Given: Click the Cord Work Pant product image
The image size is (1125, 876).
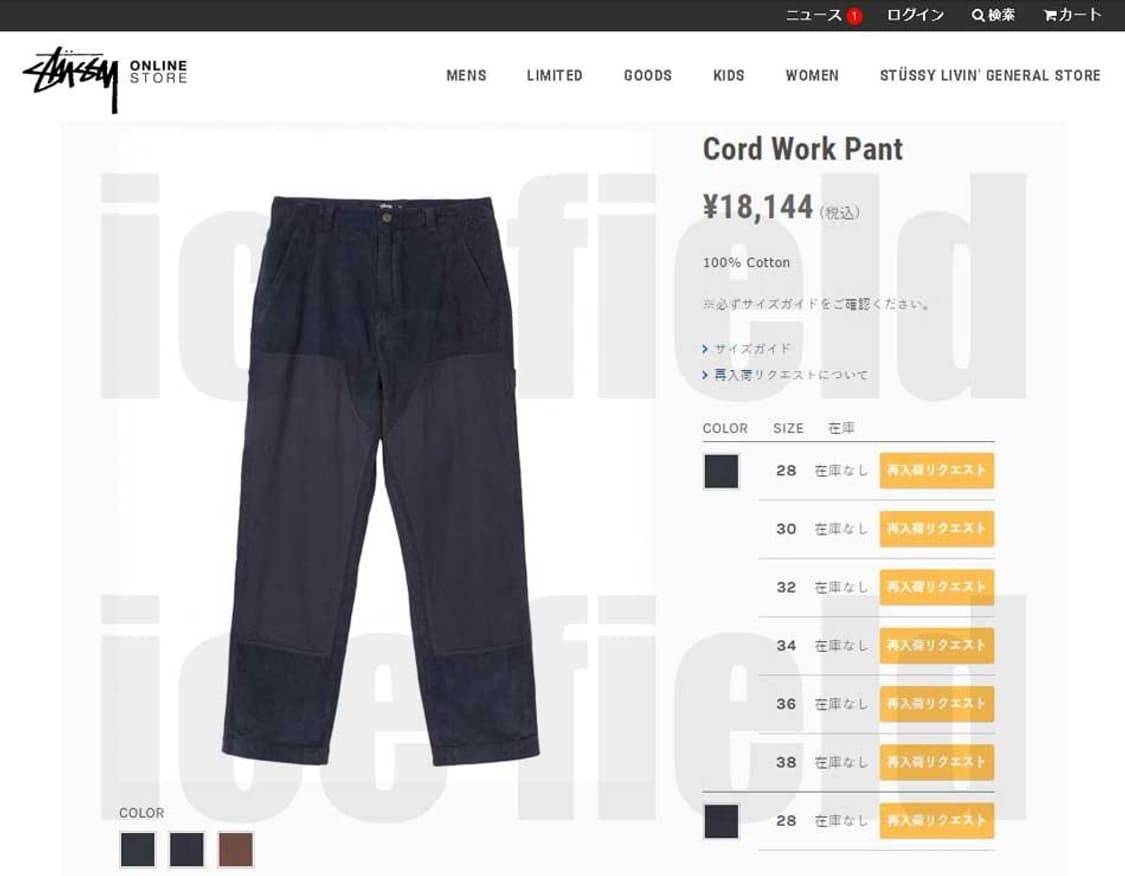Looking at the screenshot, I should pos(381,479).
